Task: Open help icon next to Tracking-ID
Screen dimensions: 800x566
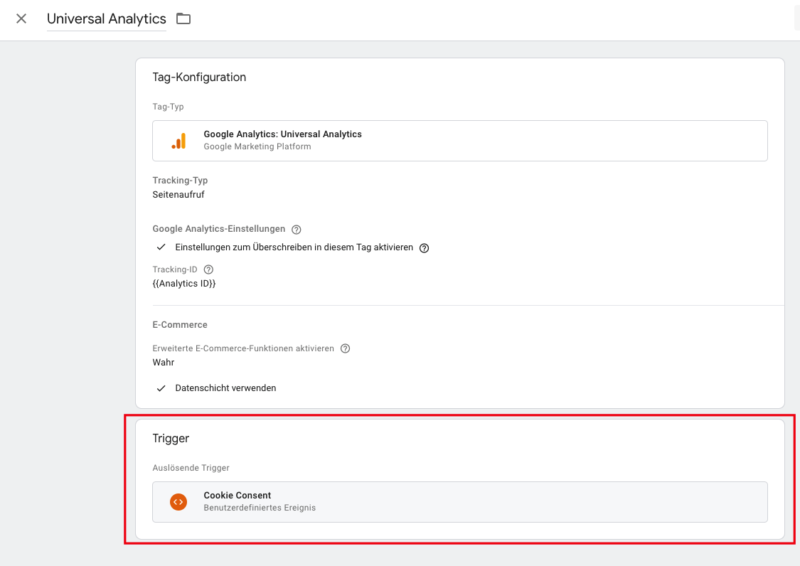Action: (208, 269)
